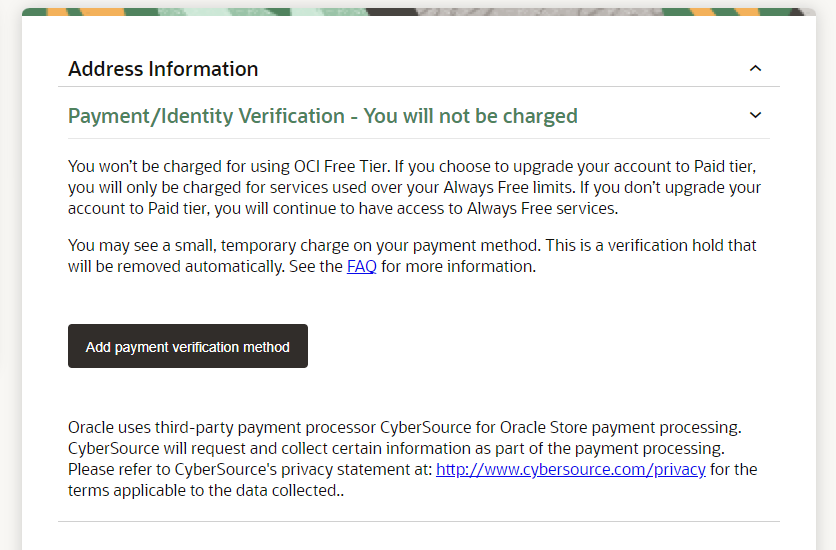836x550 pixels.
Task: Visit the cybersource.com/privacy link
Action: tap(571, 469)
